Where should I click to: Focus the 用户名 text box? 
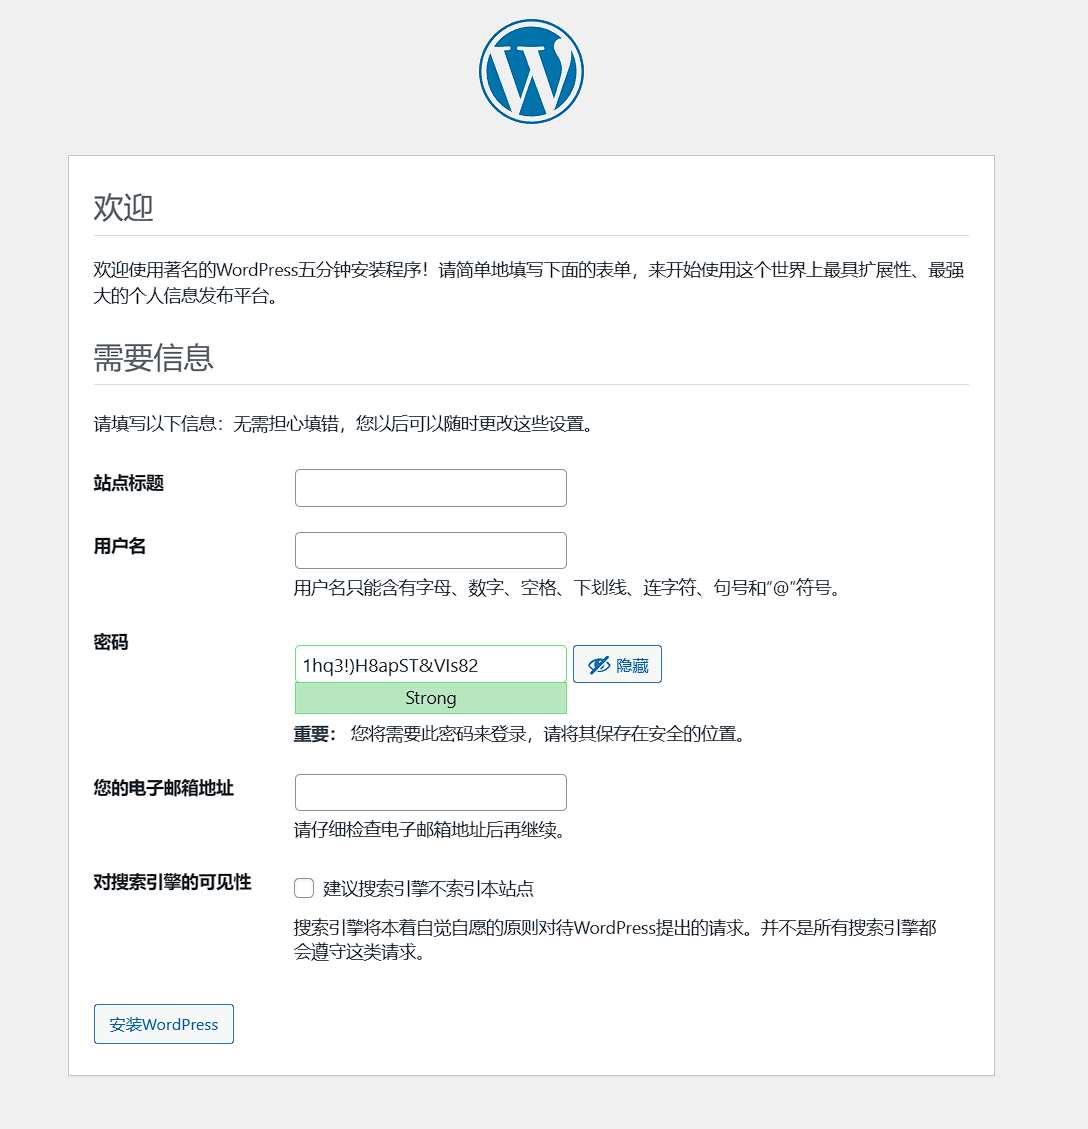431,551
